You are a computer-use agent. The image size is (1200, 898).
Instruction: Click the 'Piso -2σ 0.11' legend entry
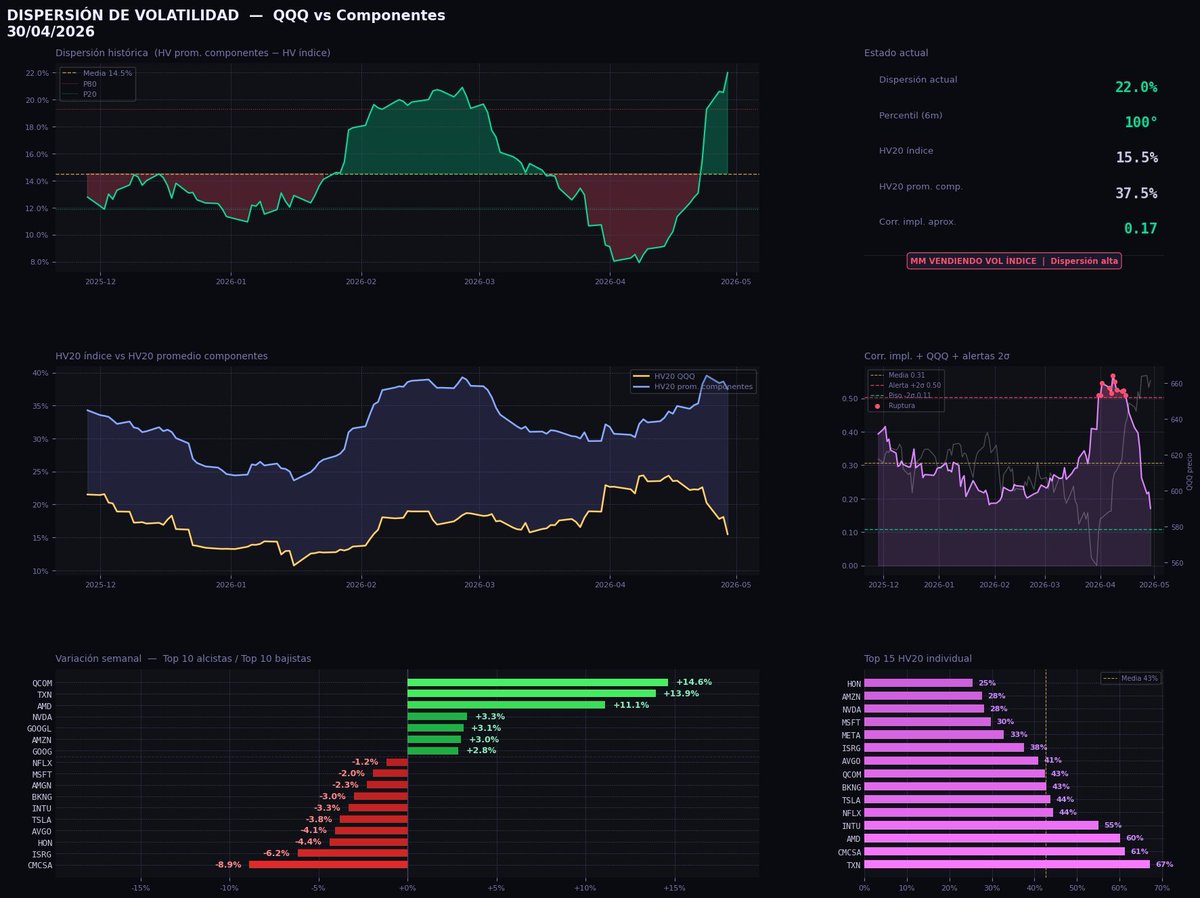(901, 396)
